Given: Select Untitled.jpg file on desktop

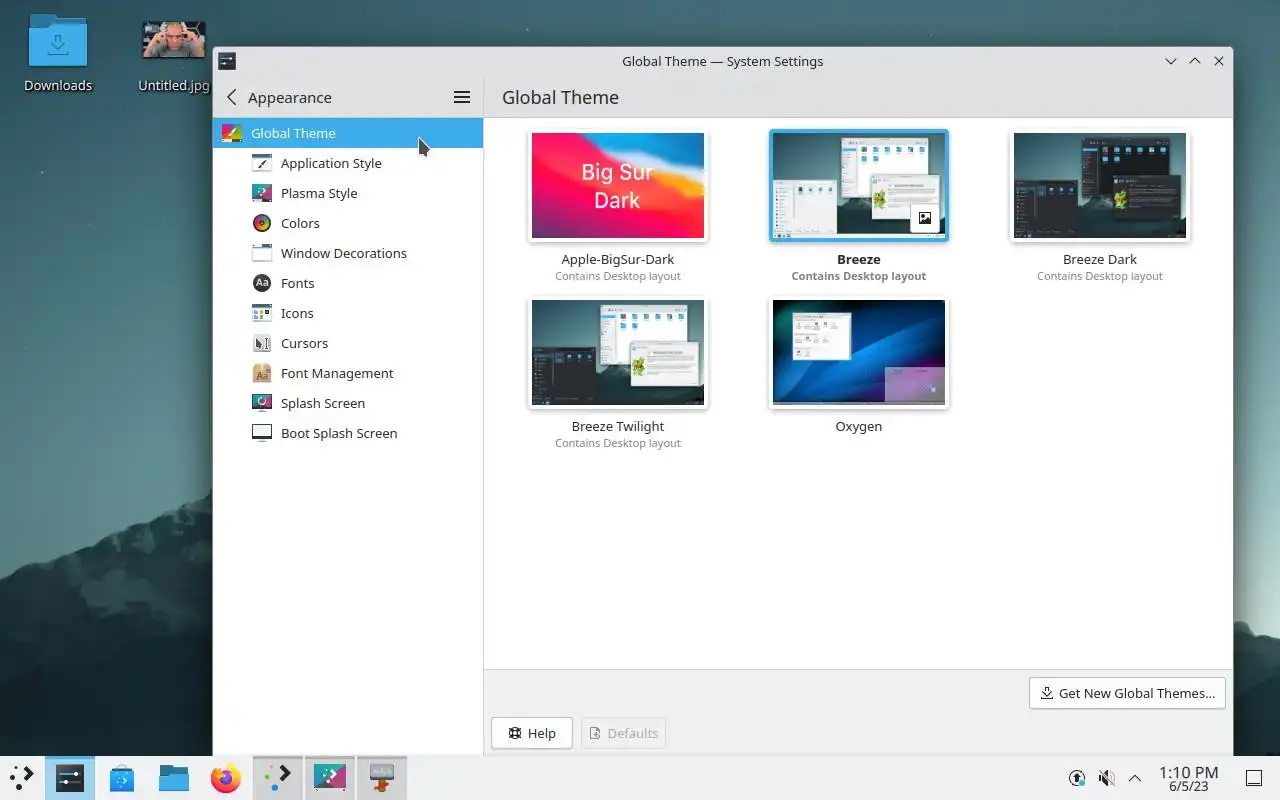Looking at the screenshot, I should [x=174, y=57].
